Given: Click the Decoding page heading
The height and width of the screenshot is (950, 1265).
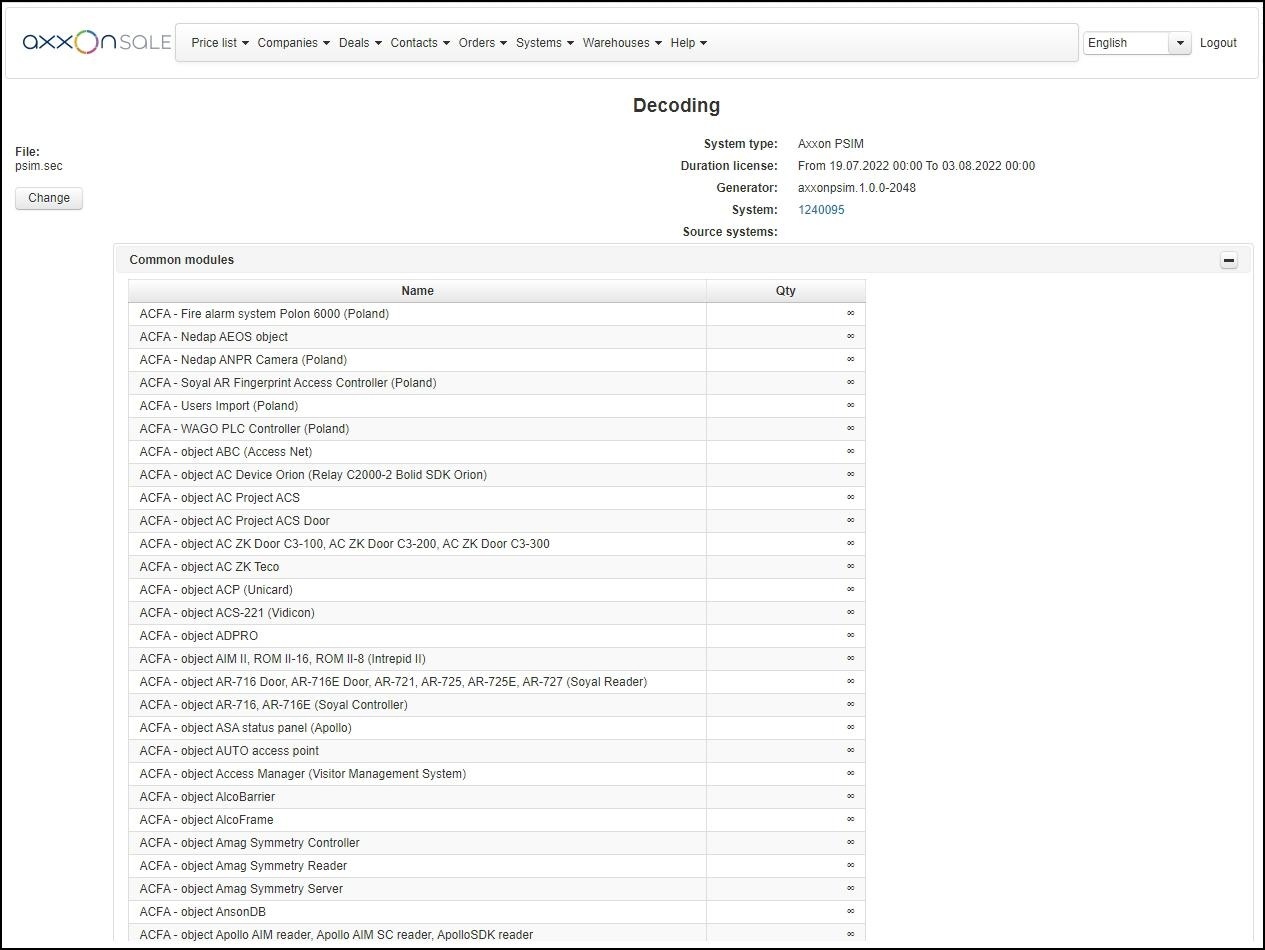Looking at the screenshot, I should pos(676,105).
